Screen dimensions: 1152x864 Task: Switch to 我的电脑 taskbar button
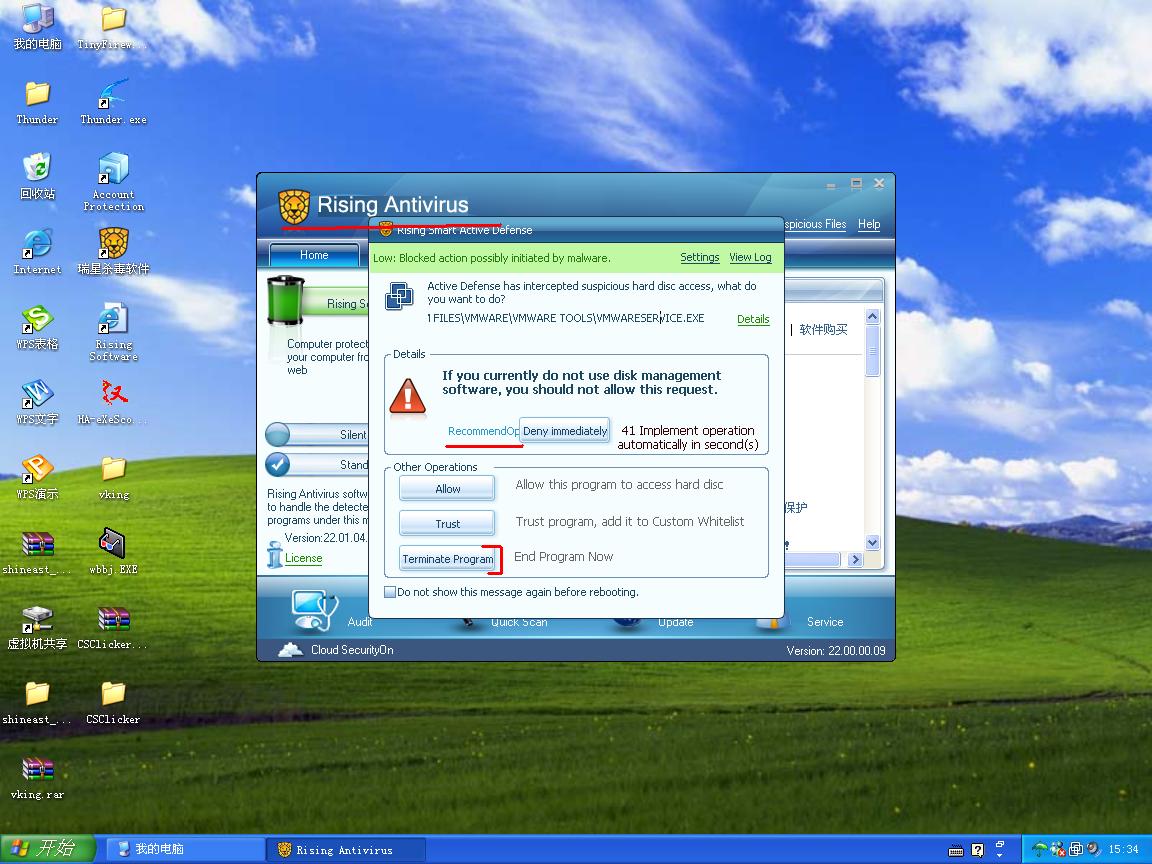click(x=184, y=849)
